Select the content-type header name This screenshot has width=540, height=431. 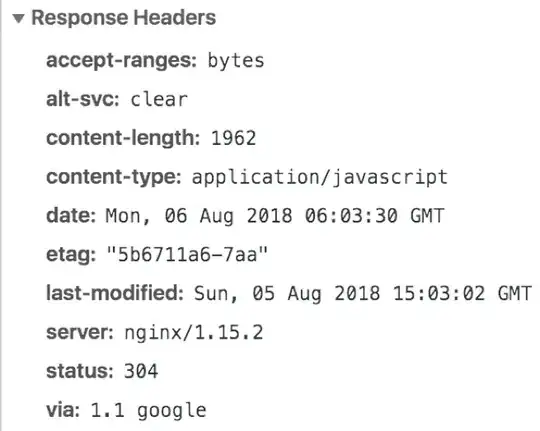coord(114,177)
